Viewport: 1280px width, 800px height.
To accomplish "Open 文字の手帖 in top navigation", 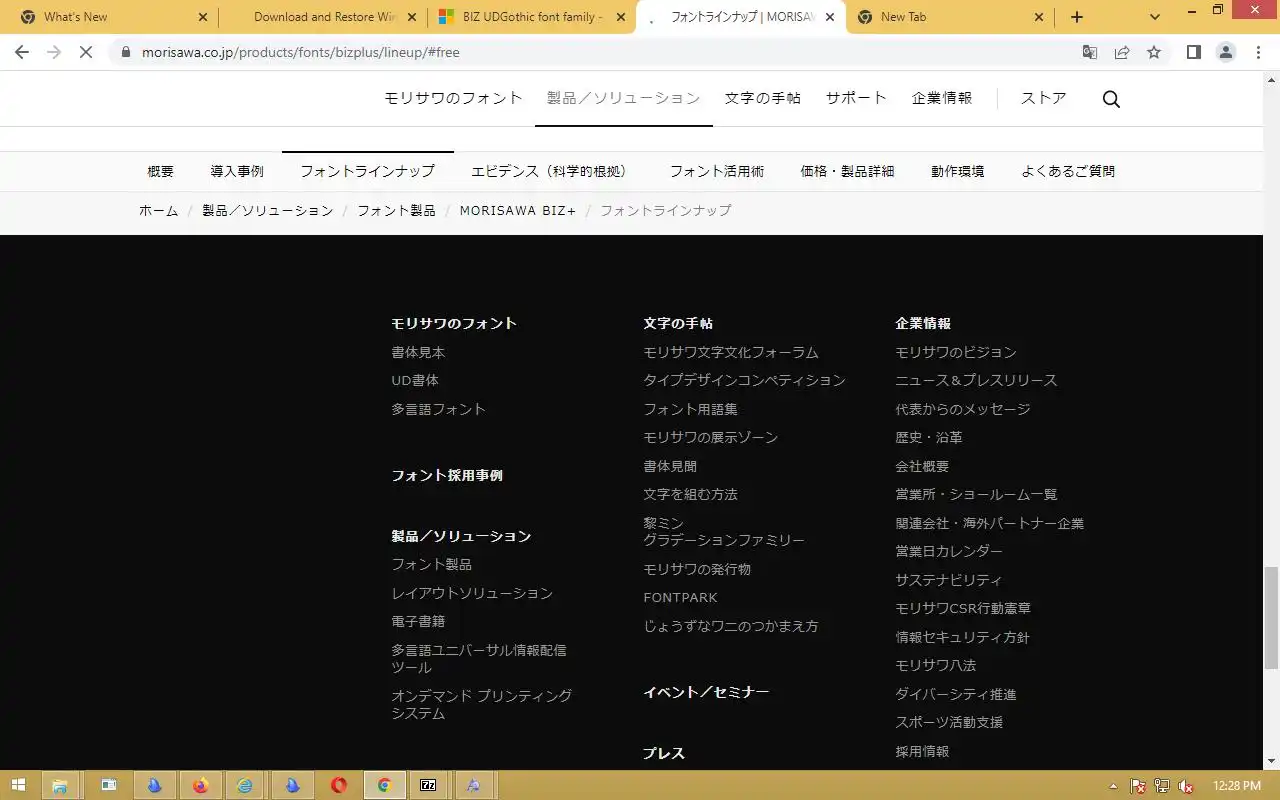I will [763, 98].
